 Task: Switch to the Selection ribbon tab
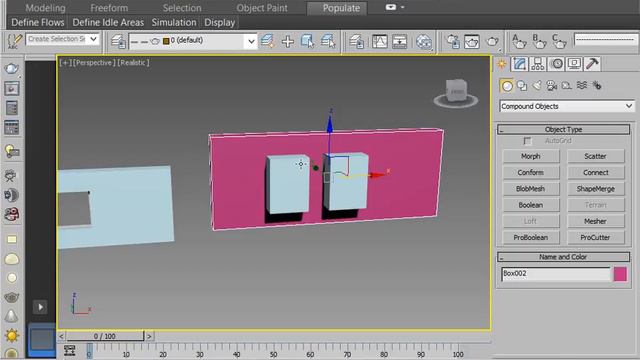182,8
